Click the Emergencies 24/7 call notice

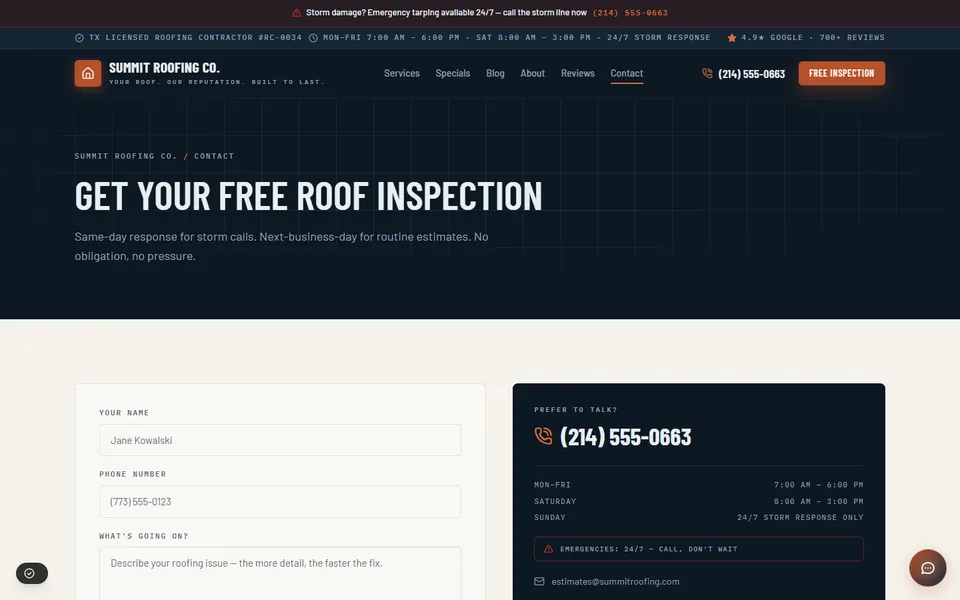pyautogui.click(x=699, y=549)
